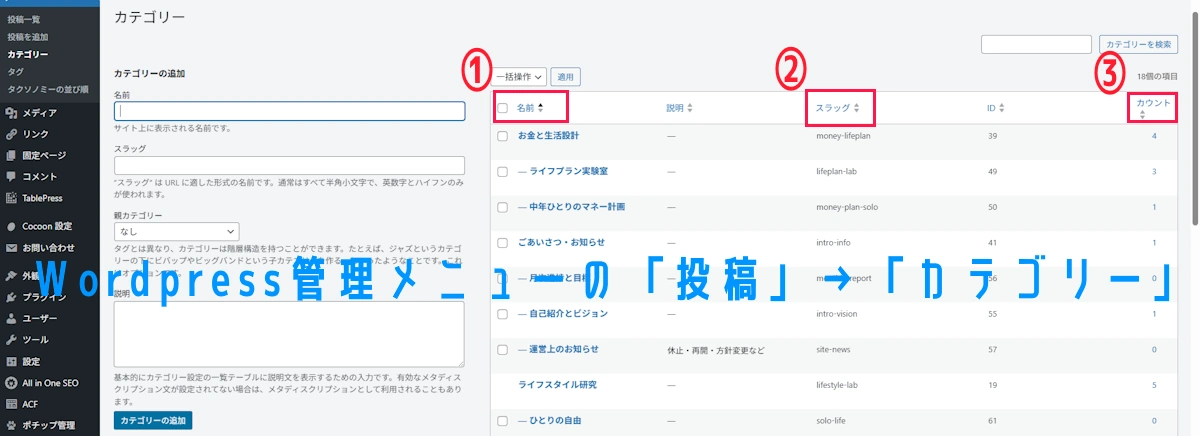
Task: Click the 説明 description textarea
Action: tap(290, 333)
